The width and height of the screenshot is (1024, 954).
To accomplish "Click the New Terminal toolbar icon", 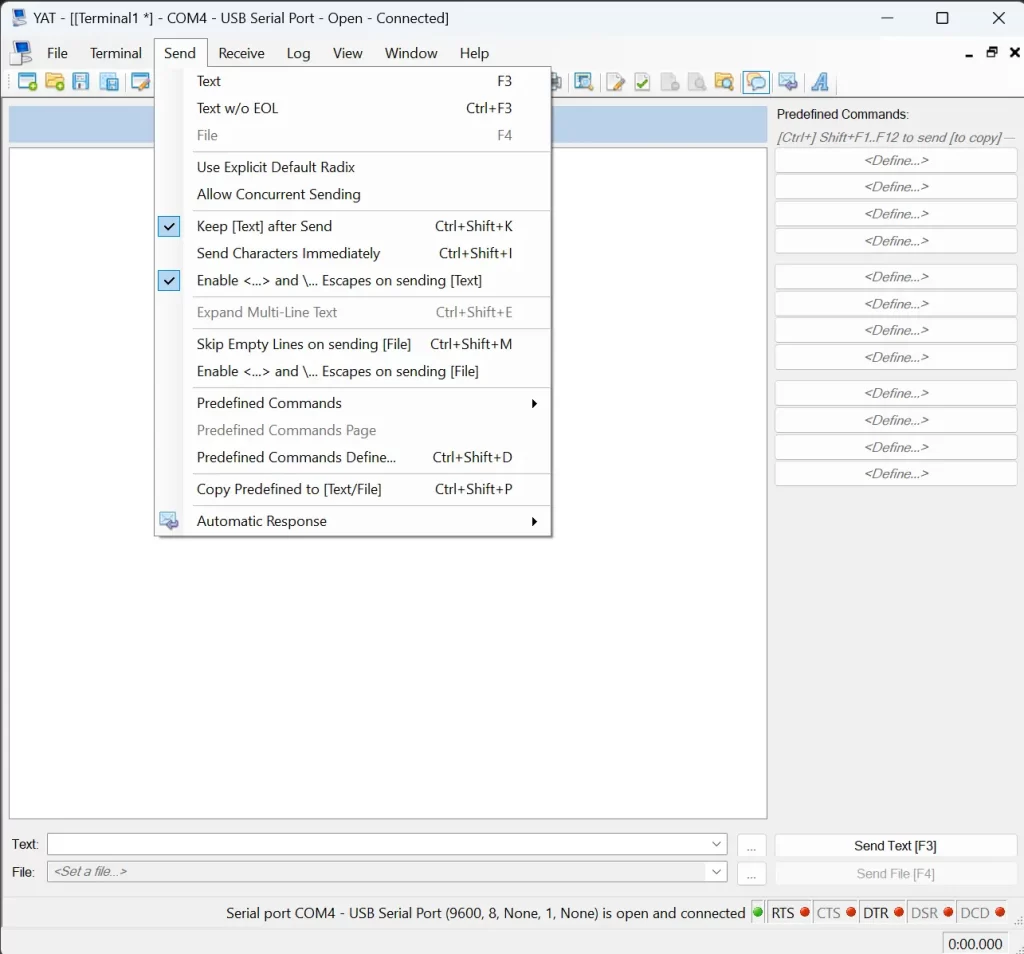I will click(27, 82).
